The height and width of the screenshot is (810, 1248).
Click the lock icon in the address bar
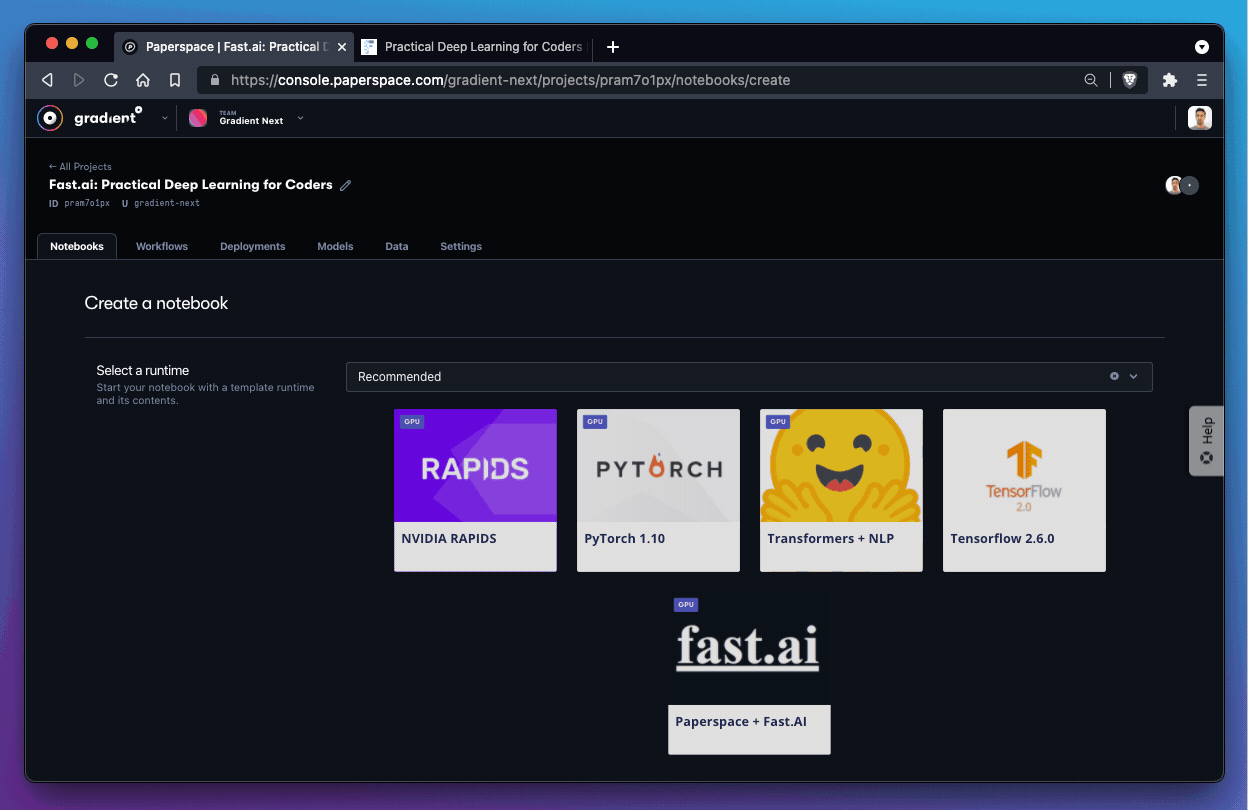[214, 80]
